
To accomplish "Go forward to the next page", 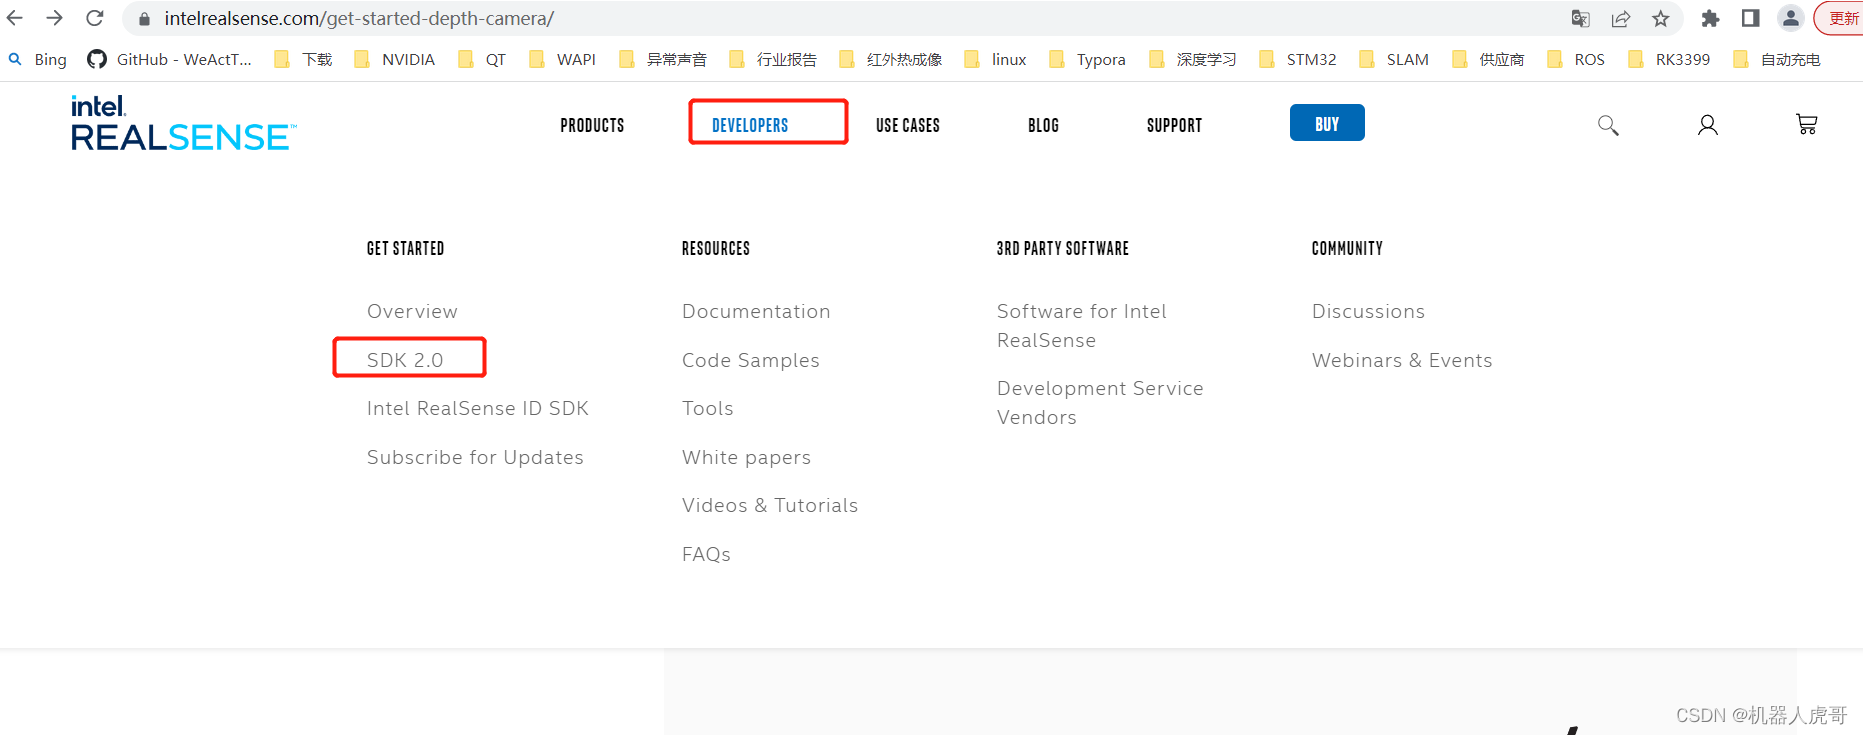I will tap(55, 18).
